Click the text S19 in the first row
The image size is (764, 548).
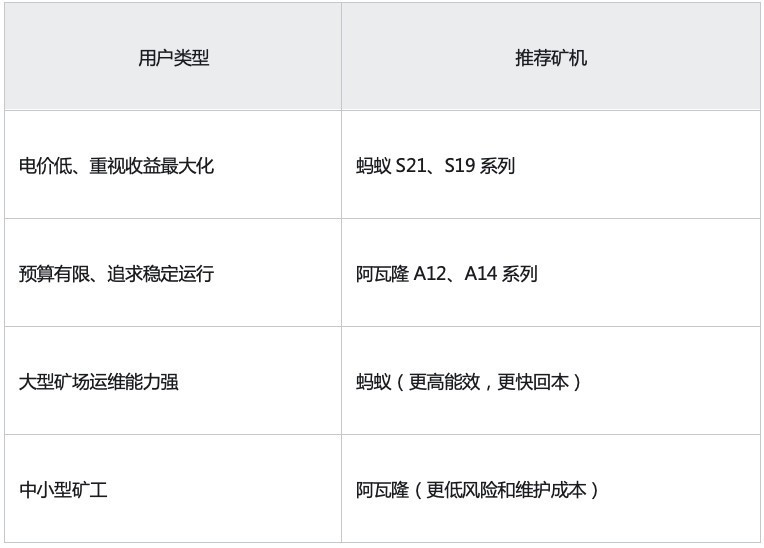pos(459,166)
